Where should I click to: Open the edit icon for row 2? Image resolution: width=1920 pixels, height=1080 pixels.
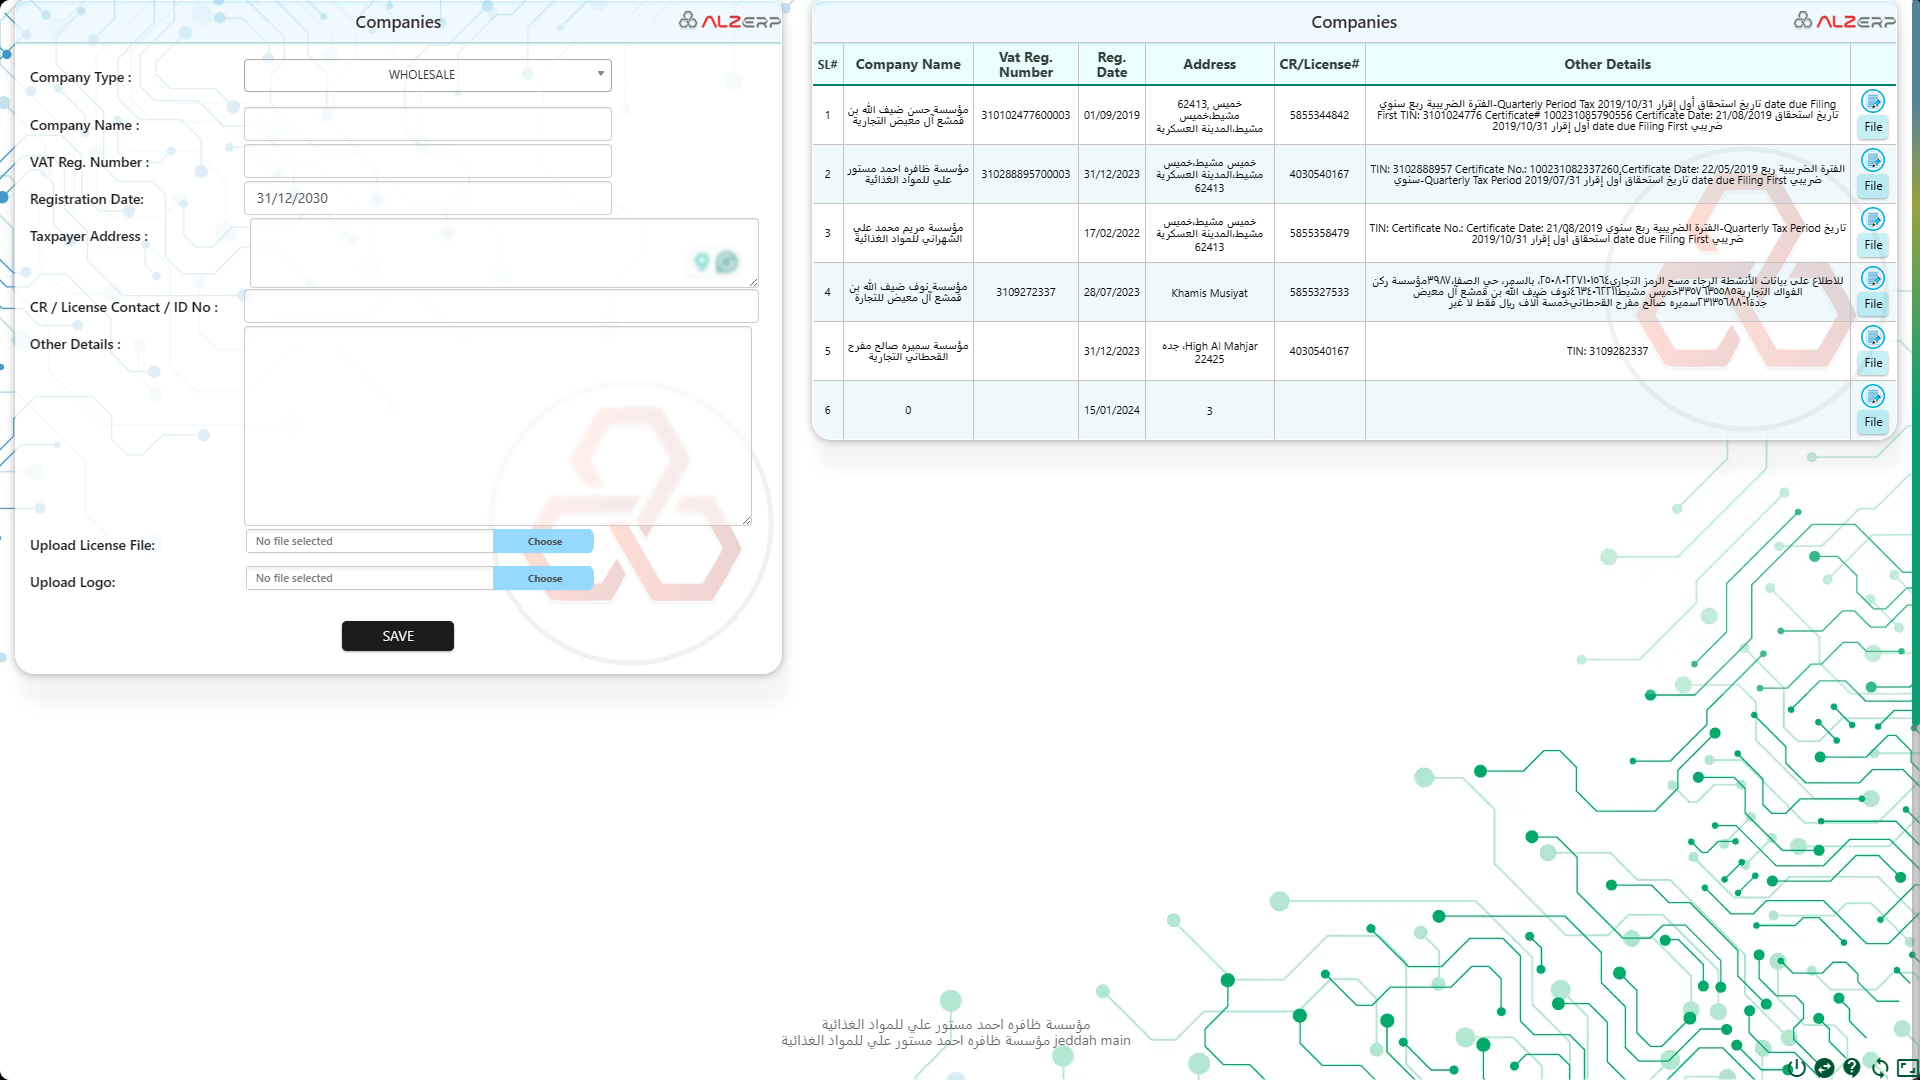tap(1873, 161)
